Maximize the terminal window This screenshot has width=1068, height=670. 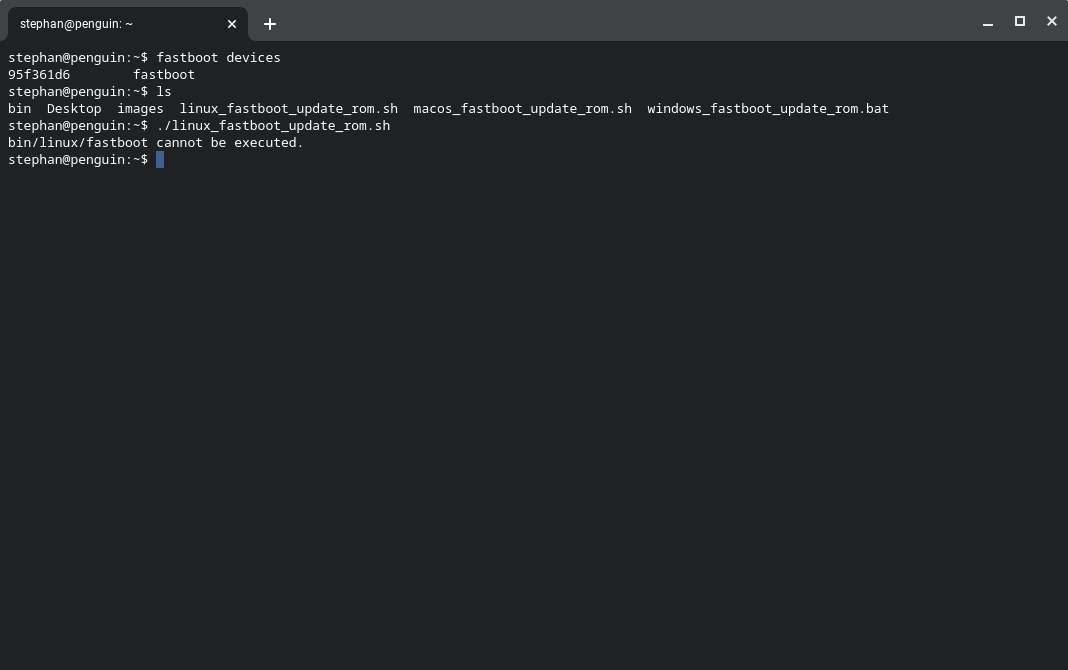pyautogui.click(x=1020, y=21)
